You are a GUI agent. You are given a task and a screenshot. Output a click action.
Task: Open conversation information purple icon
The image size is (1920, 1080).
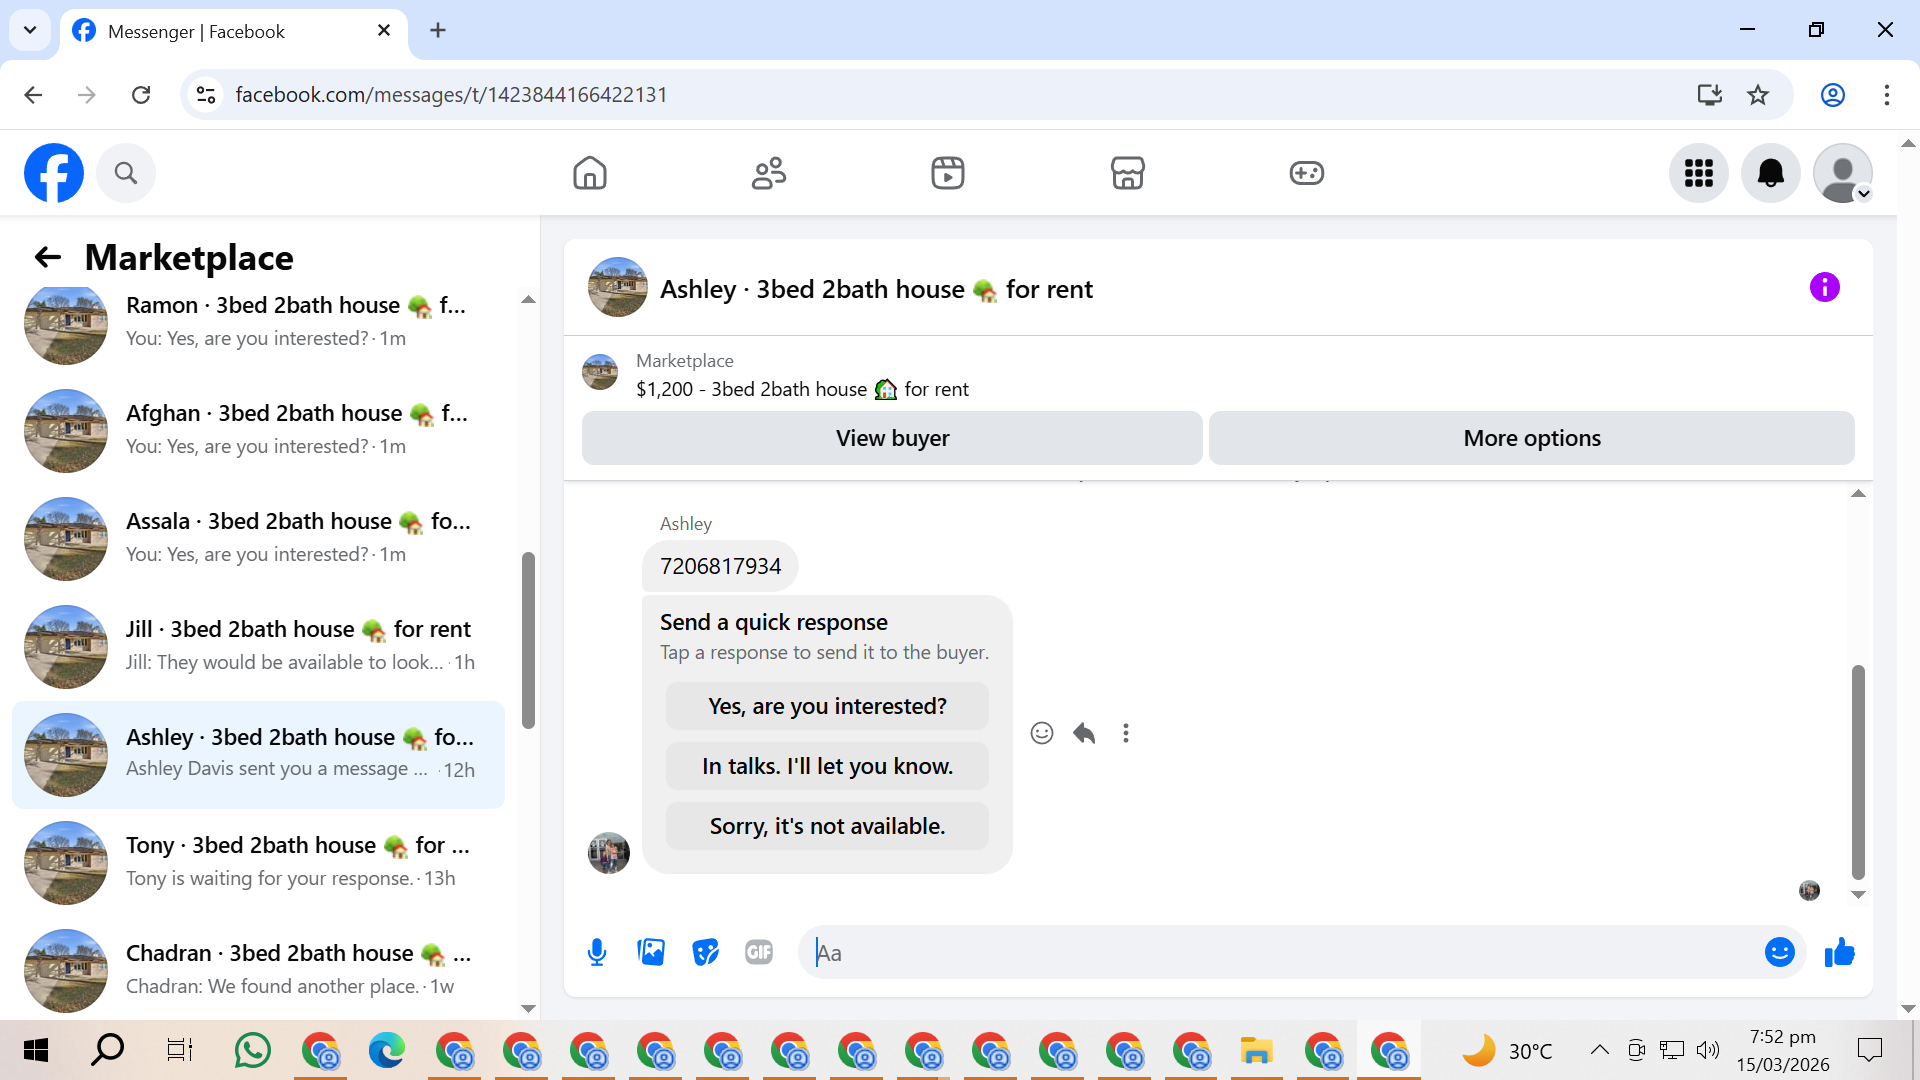(1825, 288)
